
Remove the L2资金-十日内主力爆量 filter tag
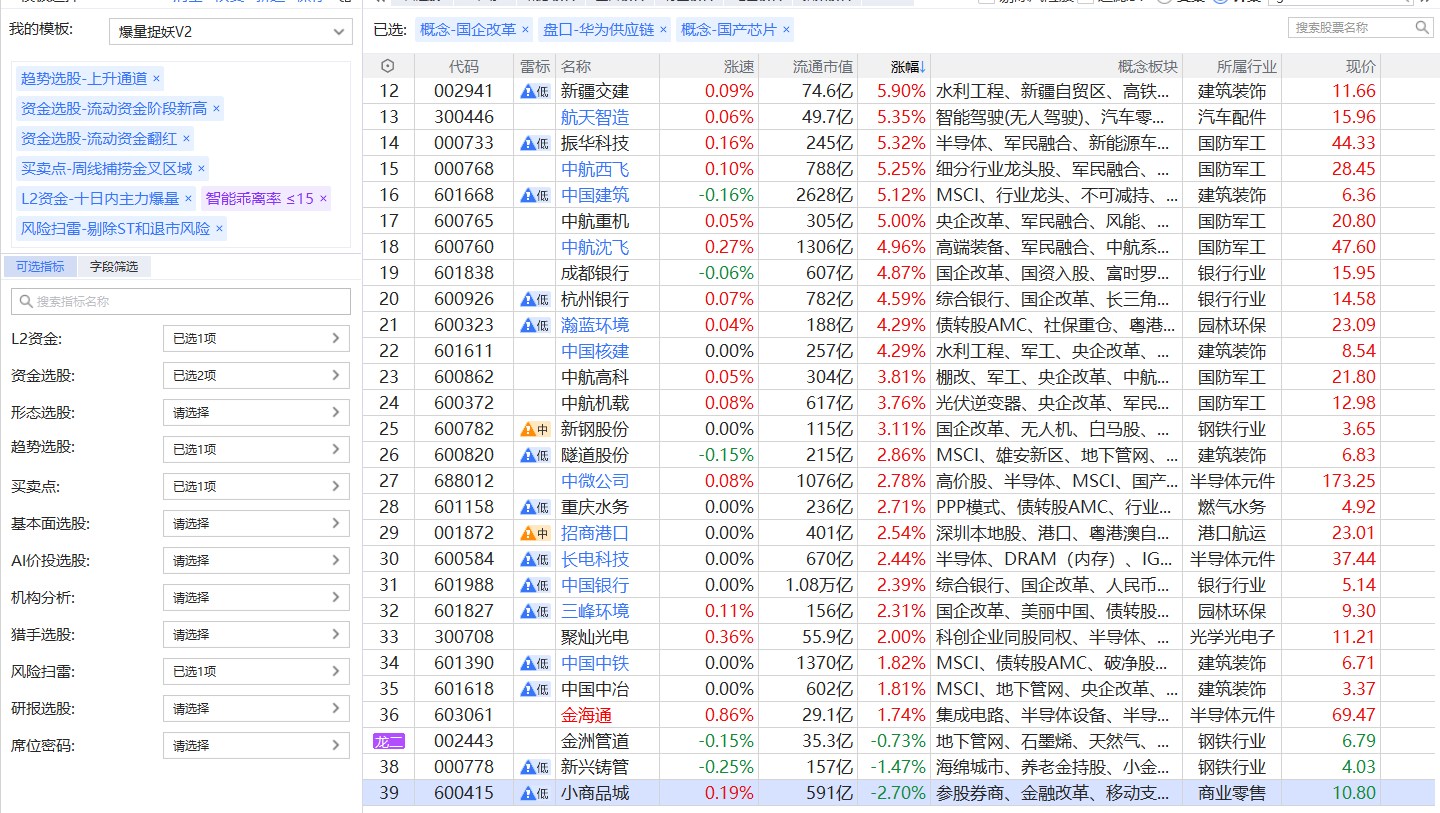click(188, 198)
